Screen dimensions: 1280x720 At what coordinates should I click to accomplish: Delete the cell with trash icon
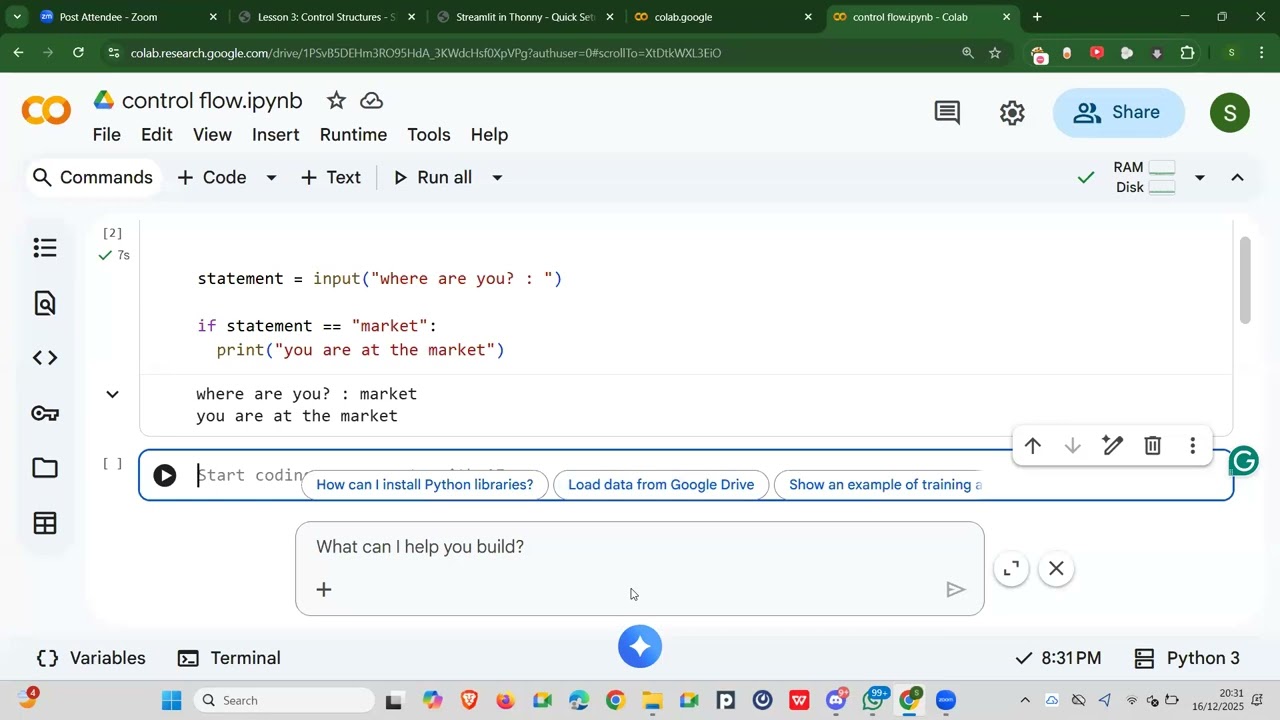(1153, 446)
